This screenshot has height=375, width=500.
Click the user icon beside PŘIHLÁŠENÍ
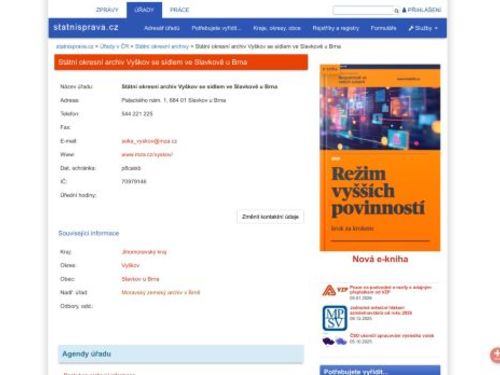pos(404,10)
